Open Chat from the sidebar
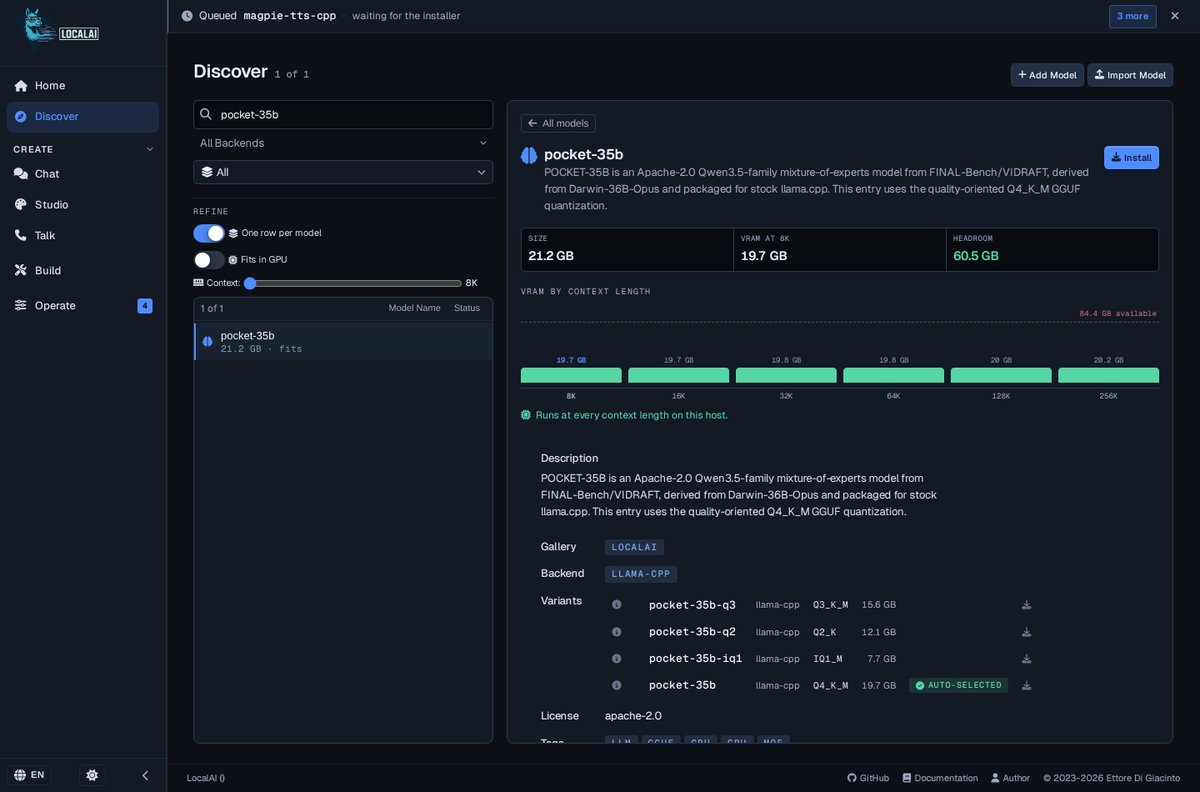This screenshot has height=792, width=1200. (x=83, y=173)
